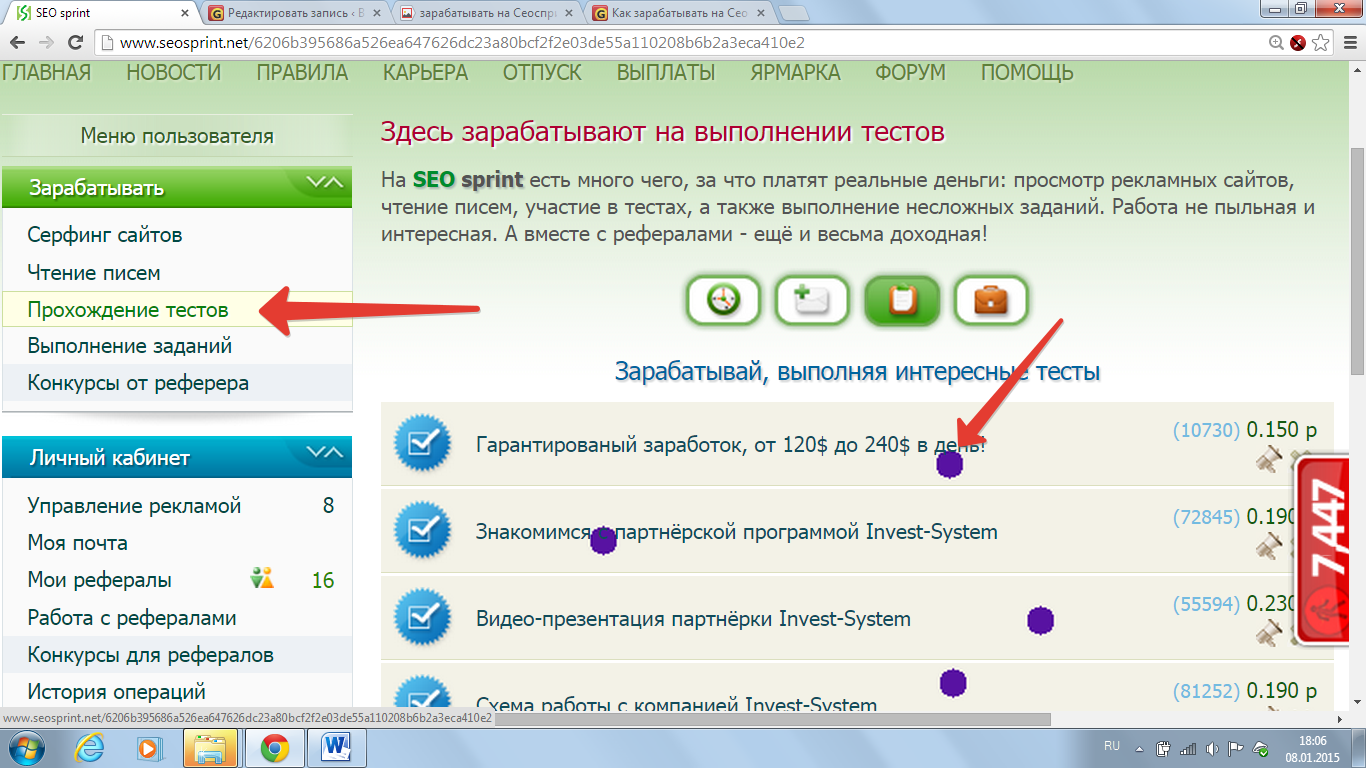
Task: Switch to the 'Редактировать запись' browser tab
Action: click(x=296, y=13)
